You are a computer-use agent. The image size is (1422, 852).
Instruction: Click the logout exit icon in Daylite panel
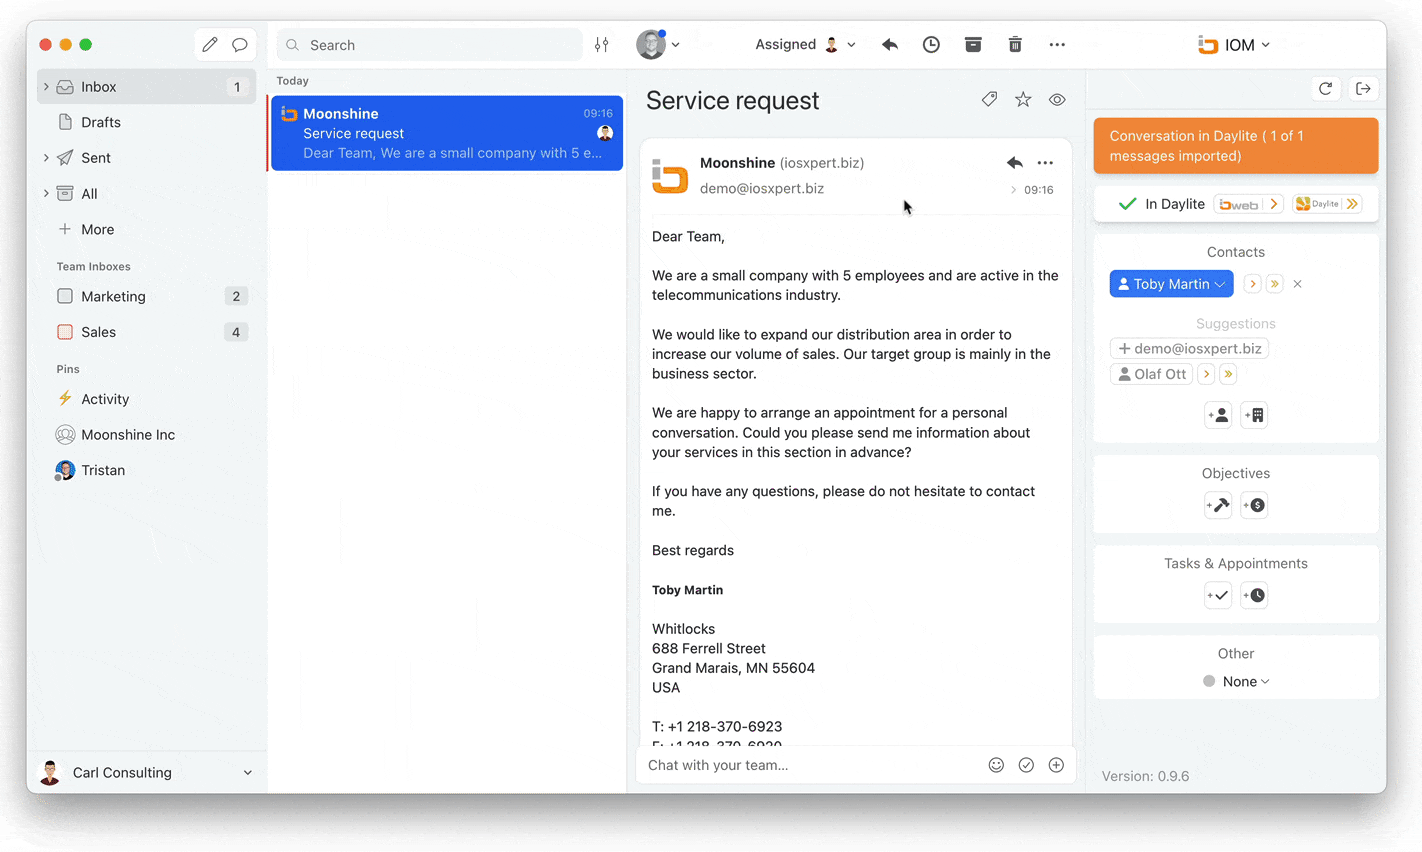1363,89
